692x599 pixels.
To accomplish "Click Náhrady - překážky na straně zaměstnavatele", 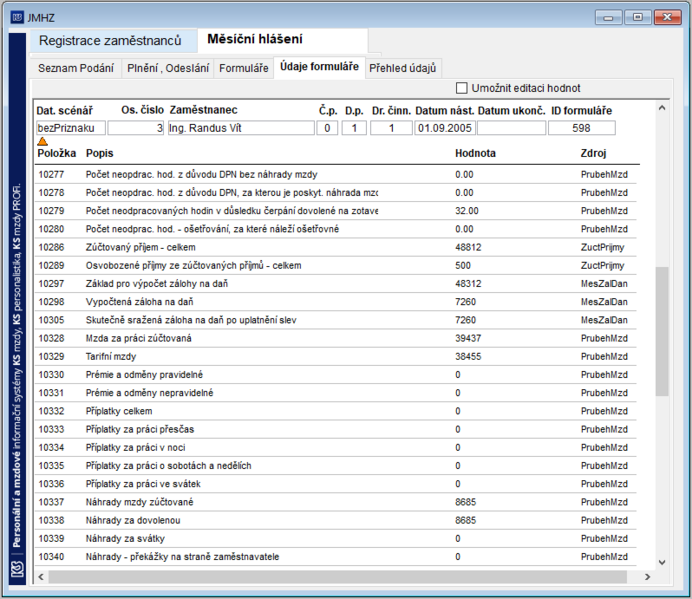I will click(335, 557).
